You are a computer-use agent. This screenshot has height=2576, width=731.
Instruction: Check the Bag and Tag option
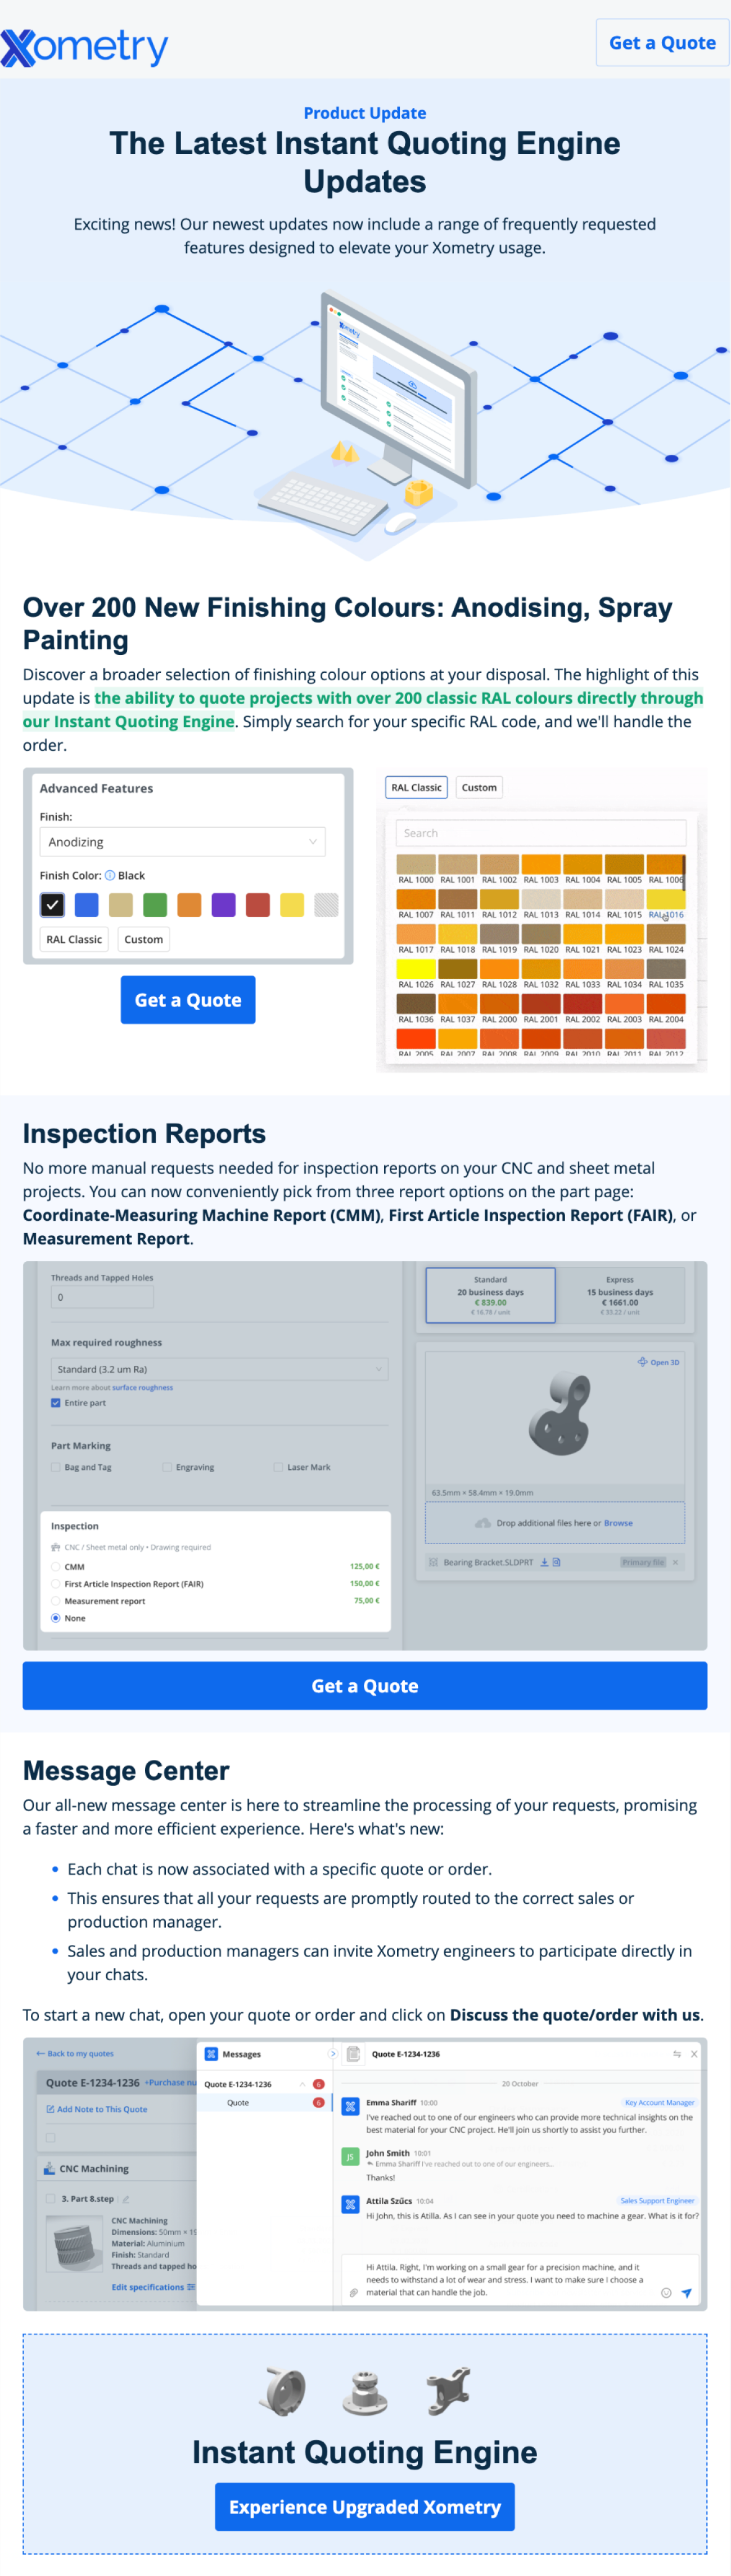(56, 1467)
